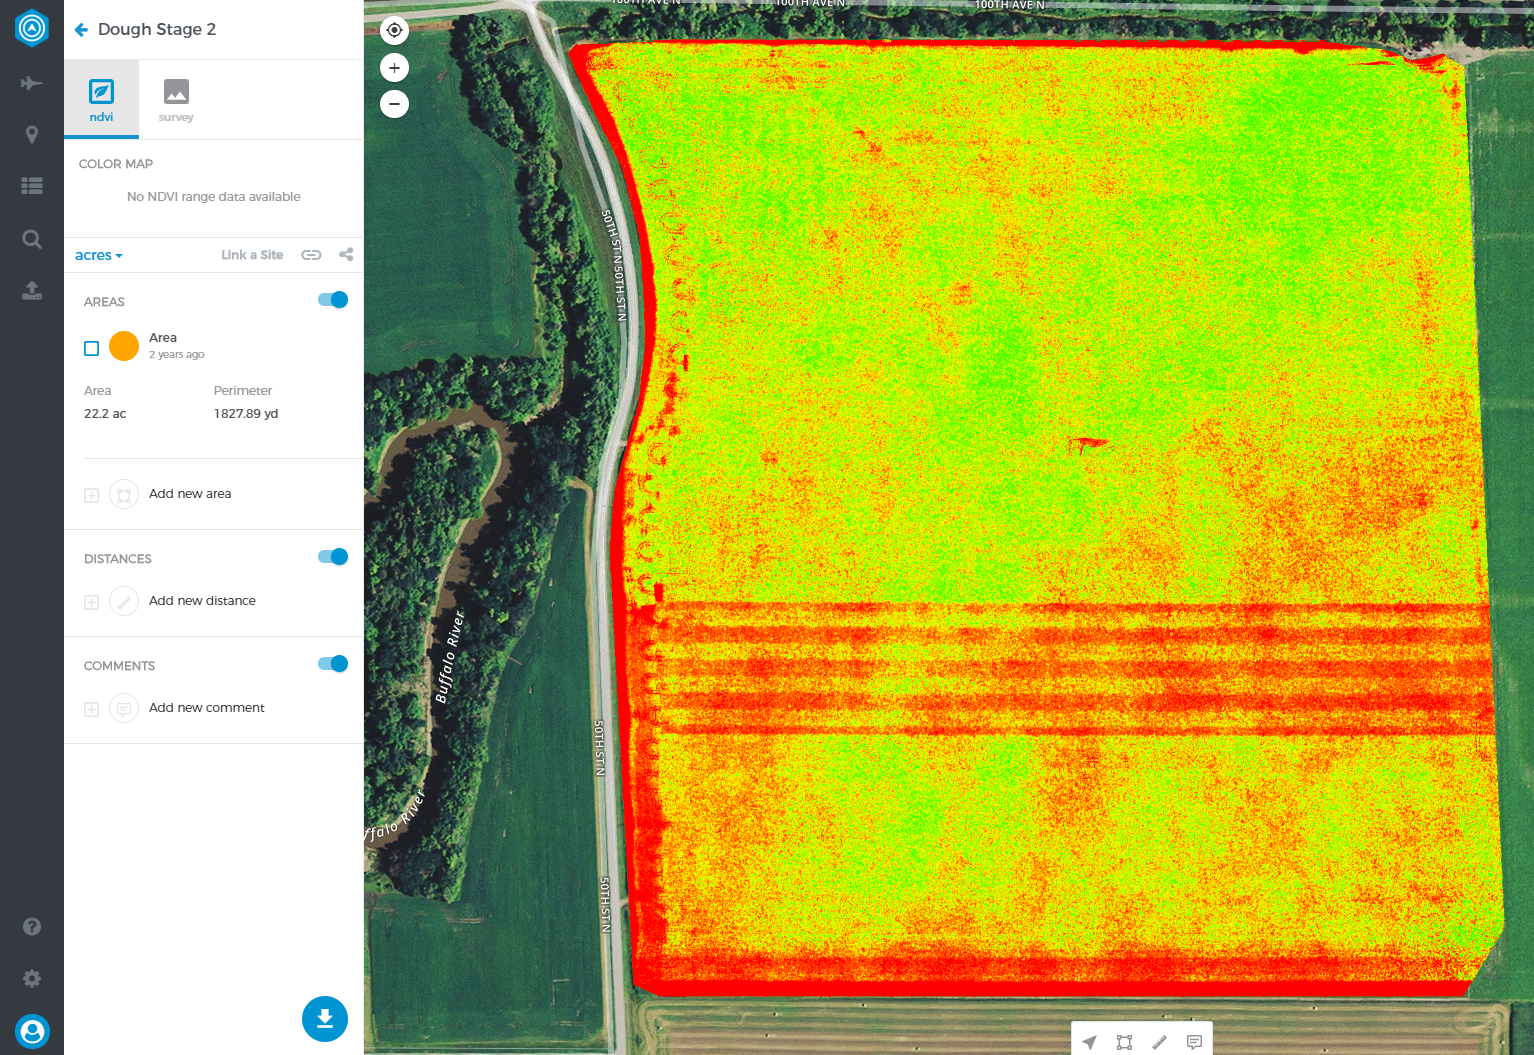Expand the plus box next to Add new distance

(91, 602)
